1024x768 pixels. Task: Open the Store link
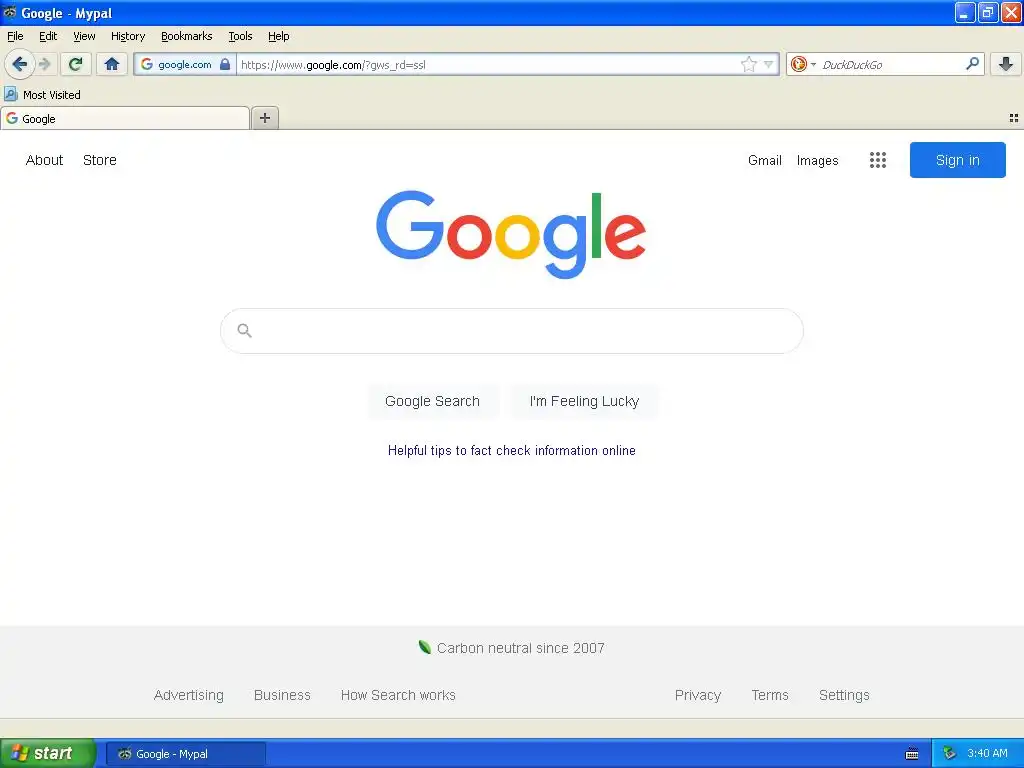pos(100,160)
